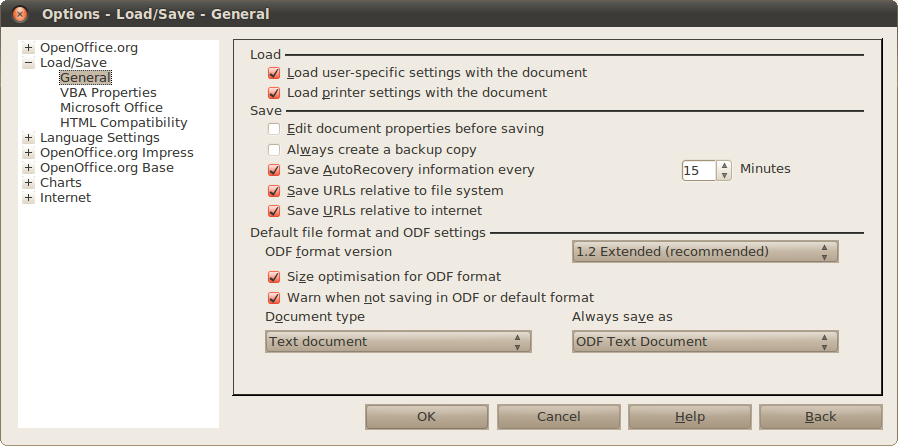Image resolution: width=898 pixels, height=446 pixels.
Task: Expand the Language Settings node
Action: tap(29, 138)
